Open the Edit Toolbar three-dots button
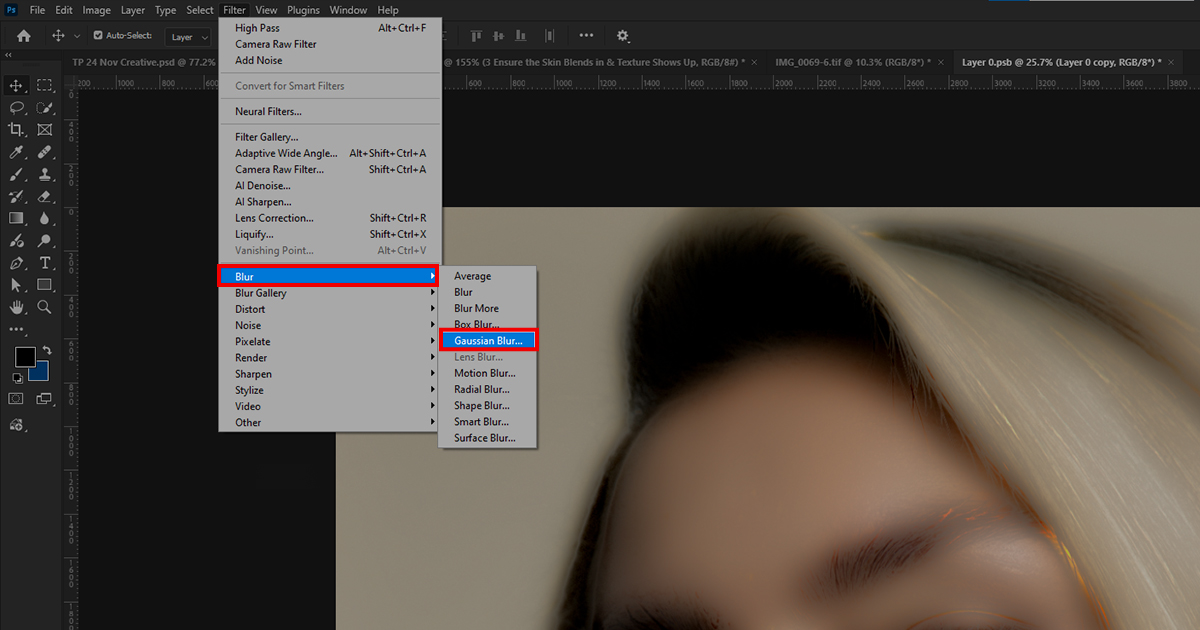This screenshot has height=630, width=1200. pos(16,329)
